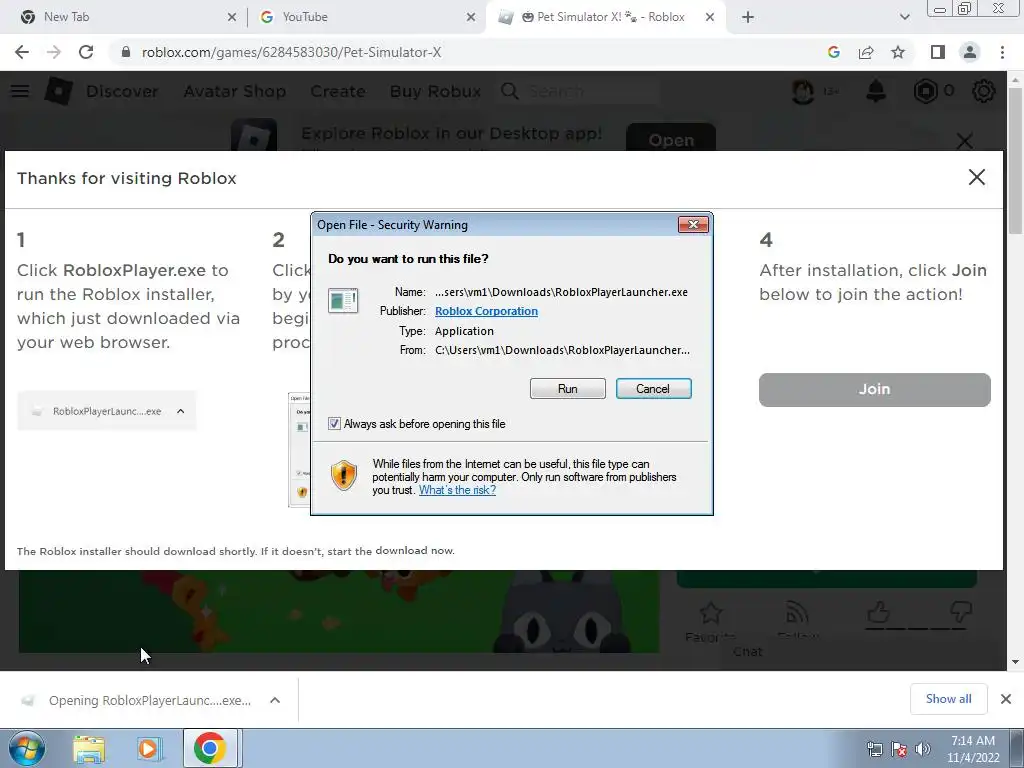
Task: Reload the page with the refresh icon
Action: [x=86, y=52]
